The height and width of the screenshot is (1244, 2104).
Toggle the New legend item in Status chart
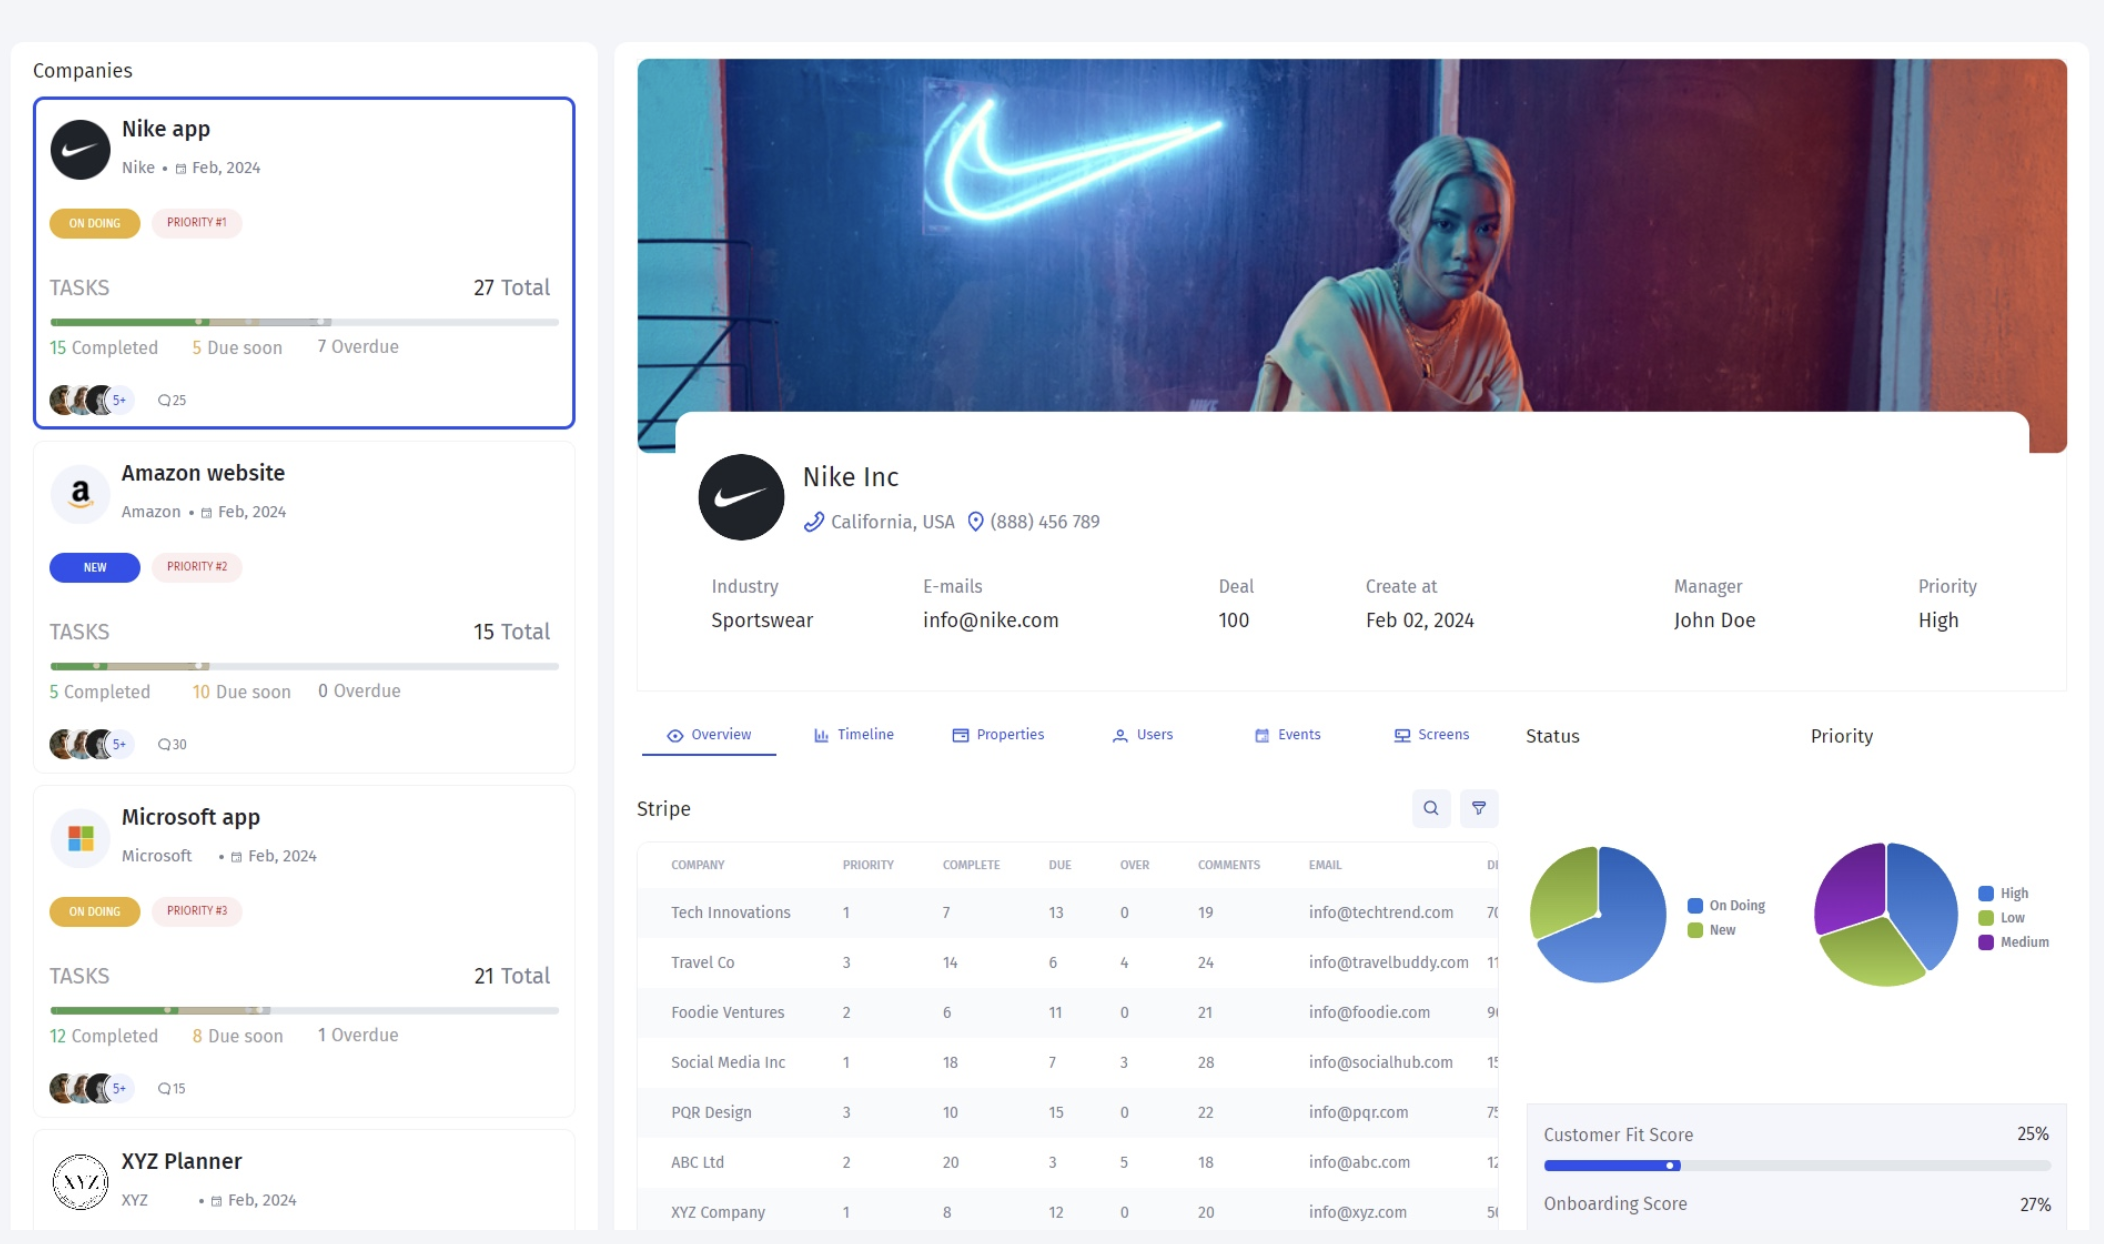click(x=1712, y=930)
